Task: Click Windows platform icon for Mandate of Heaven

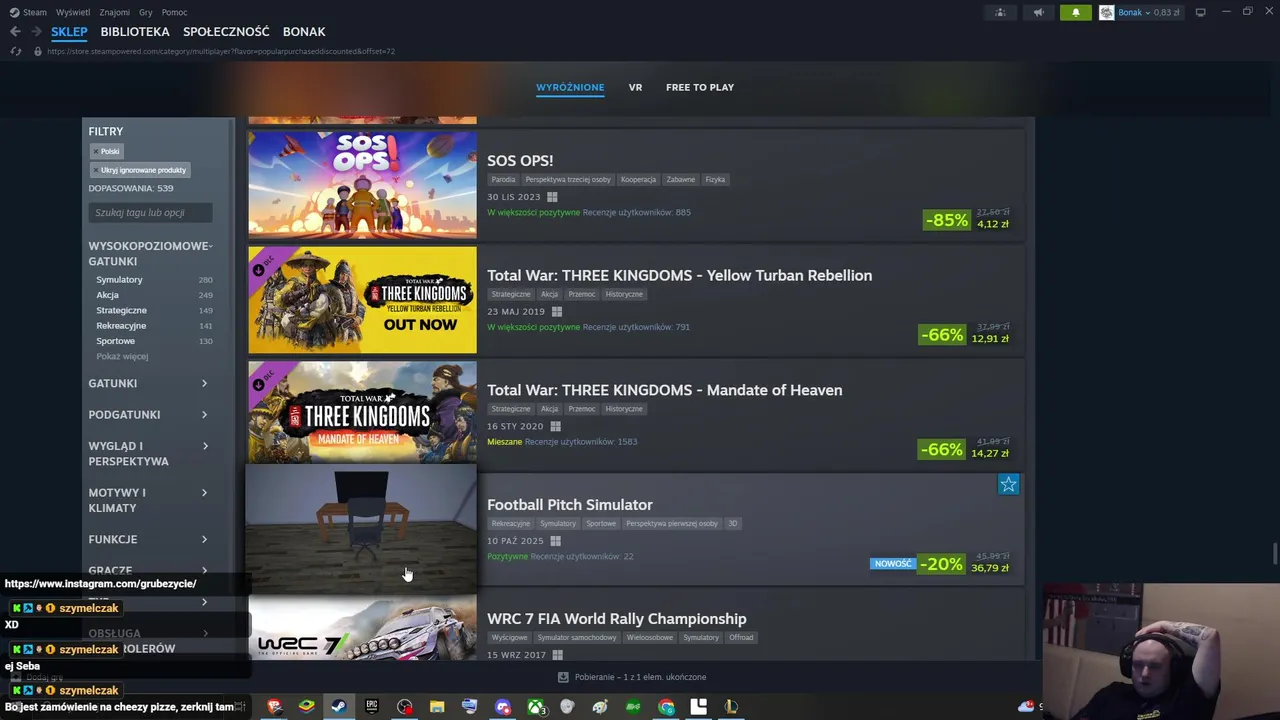Action: 555,426
